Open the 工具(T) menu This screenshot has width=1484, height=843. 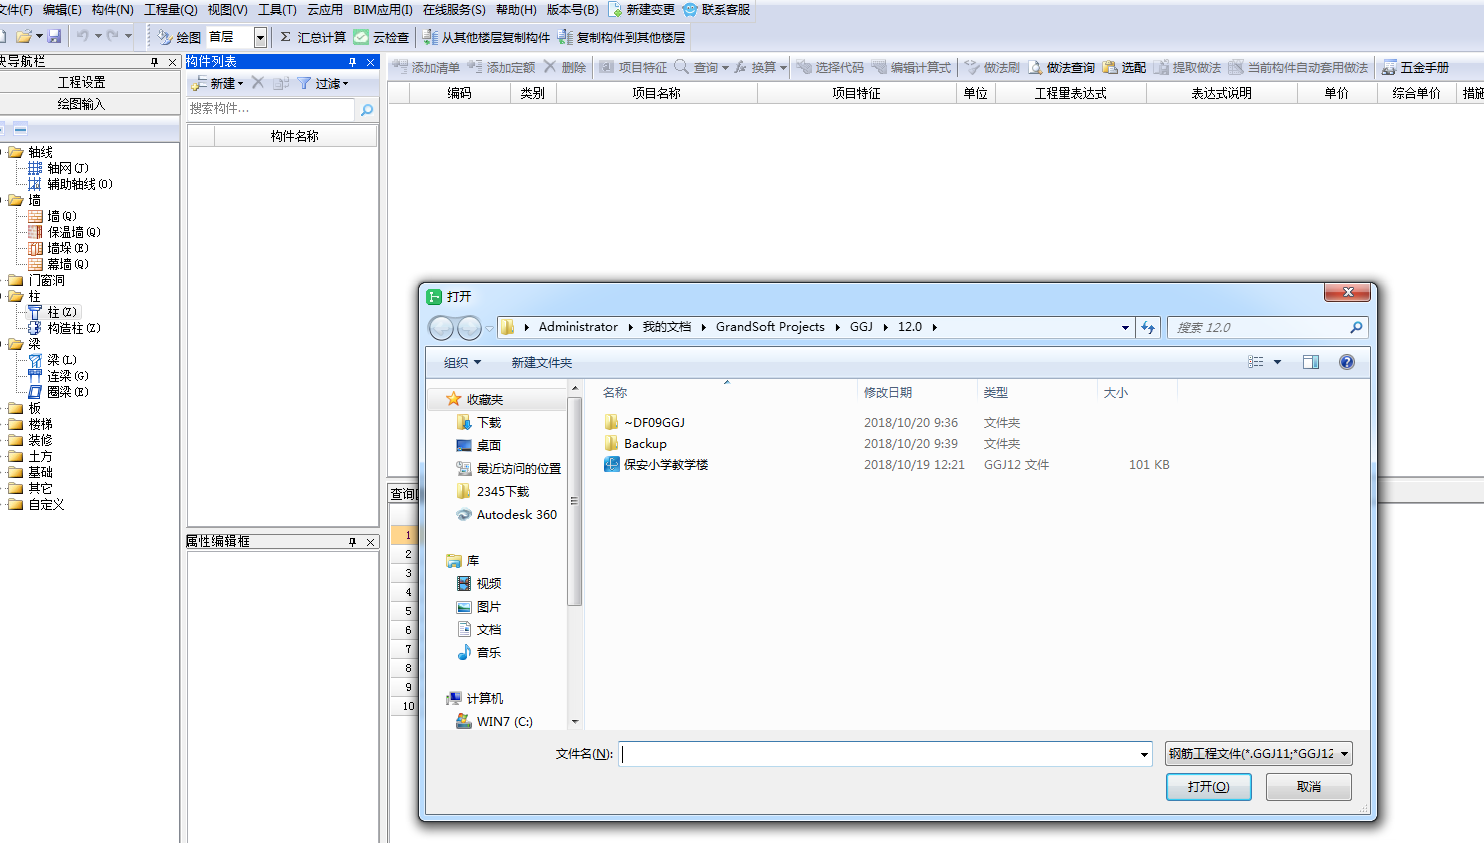coord(277,9)
